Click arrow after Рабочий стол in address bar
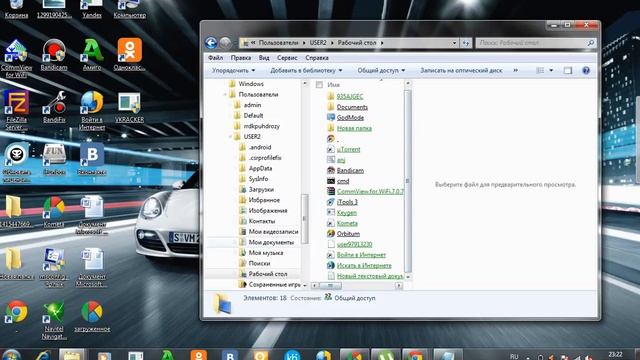Screen dimensions: 640x360 pos(382,43)
